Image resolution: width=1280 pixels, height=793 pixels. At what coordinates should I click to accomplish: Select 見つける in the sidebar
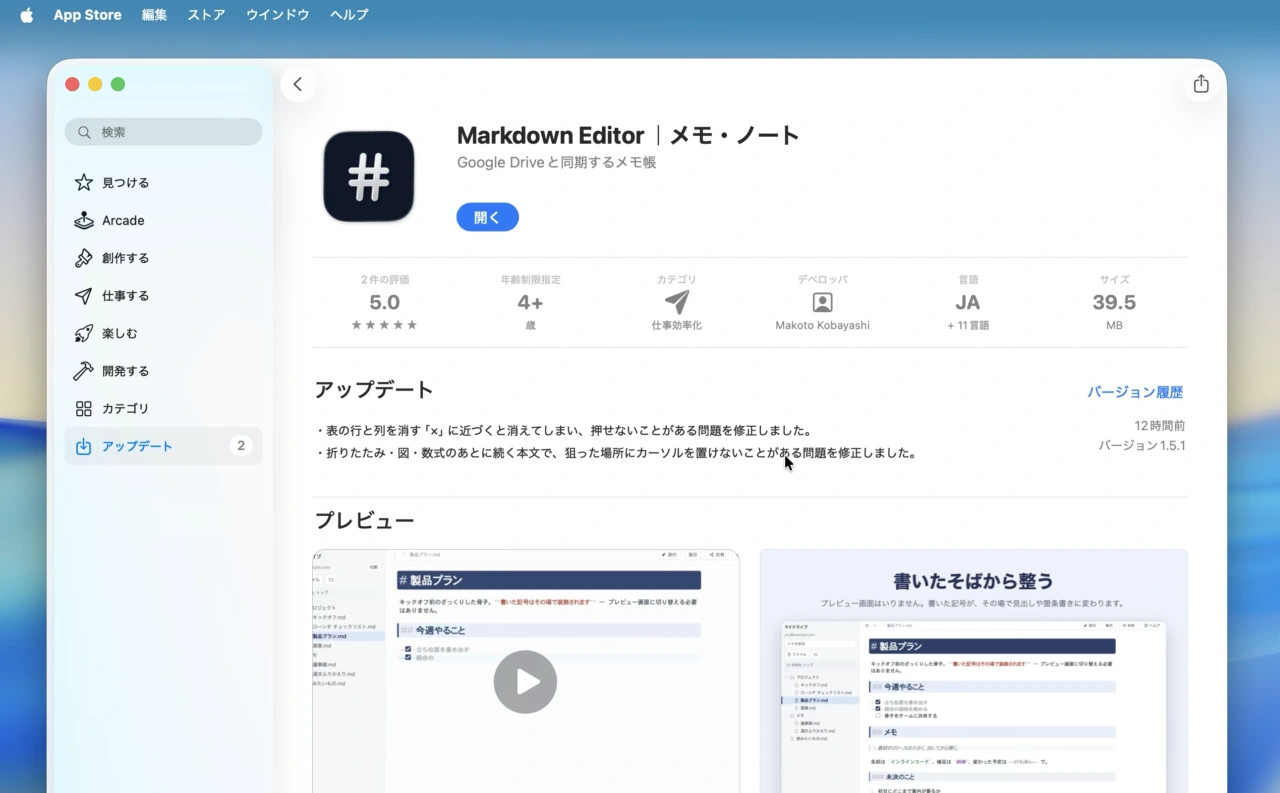(x=164, y=183)
